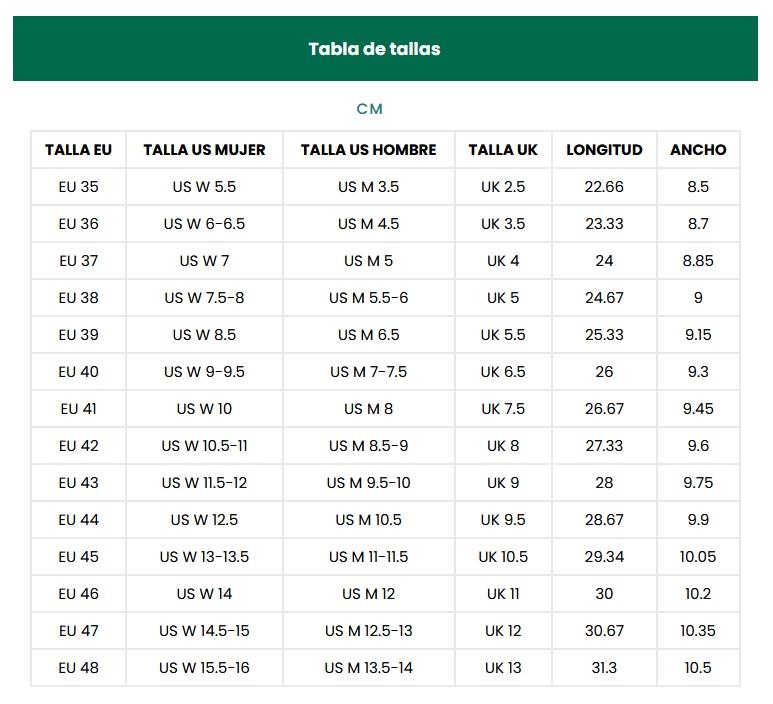Click the TALLA US MUJER column header
773x704 pixels.
pos(204,150)
